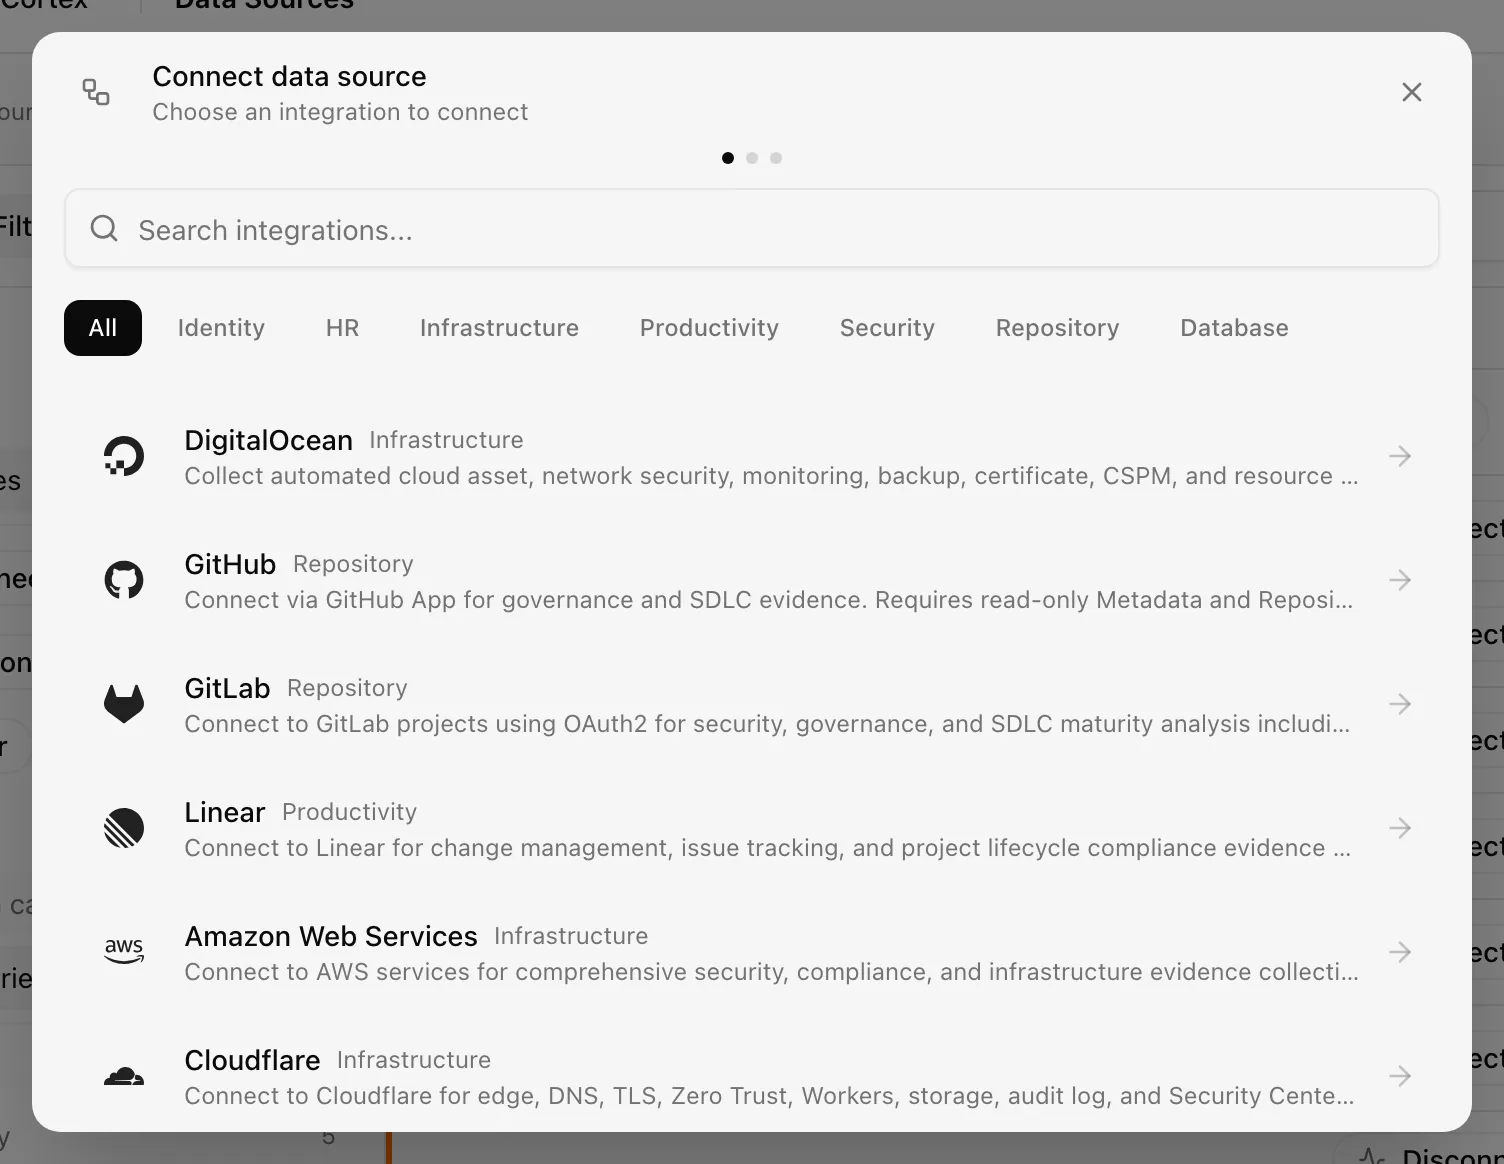This screenshot has width=1504, height=1164.
Task: Choose the Cloudflare integration title
Action: click(252, 1060)
